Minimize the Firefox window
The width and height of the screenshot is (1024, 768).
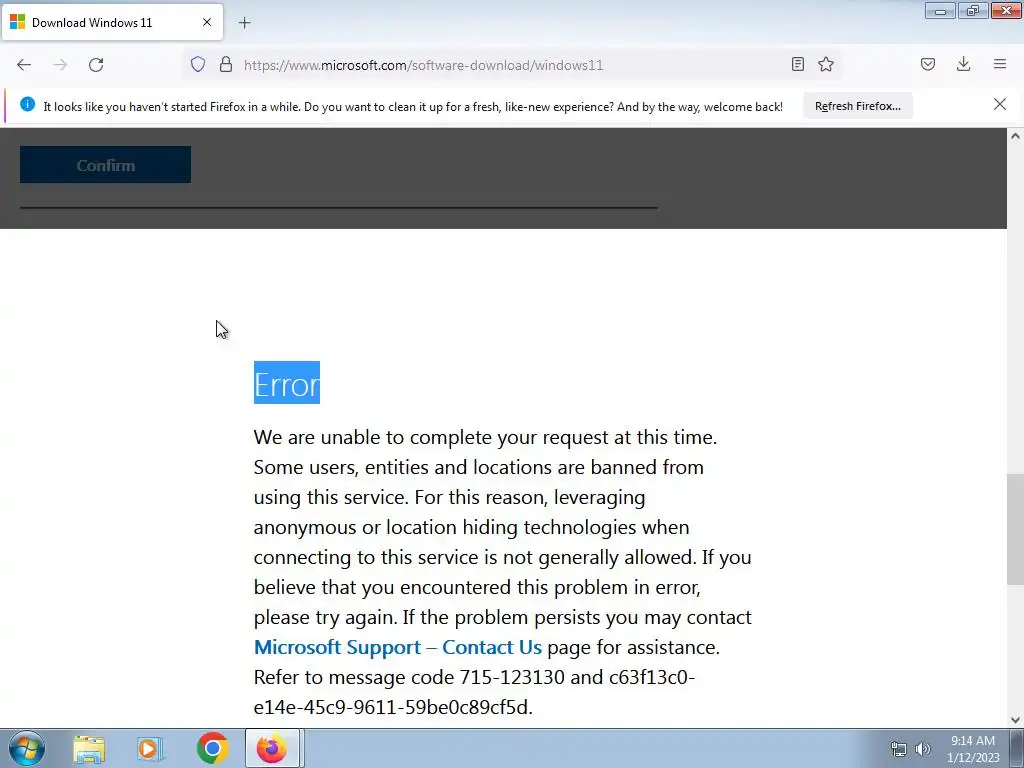pos(940,11)
